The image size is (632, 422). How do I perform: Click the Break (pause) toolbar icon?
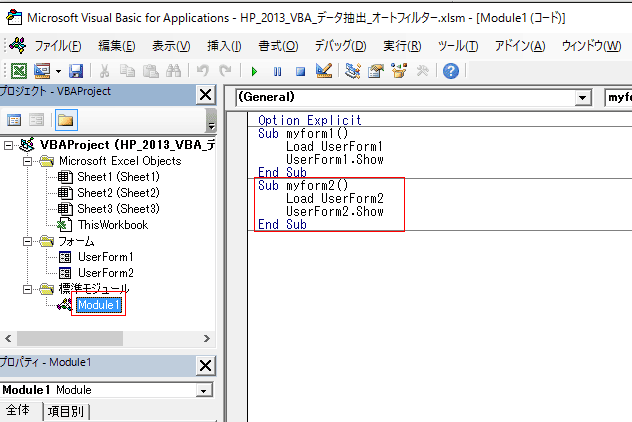tap(277, 71)
